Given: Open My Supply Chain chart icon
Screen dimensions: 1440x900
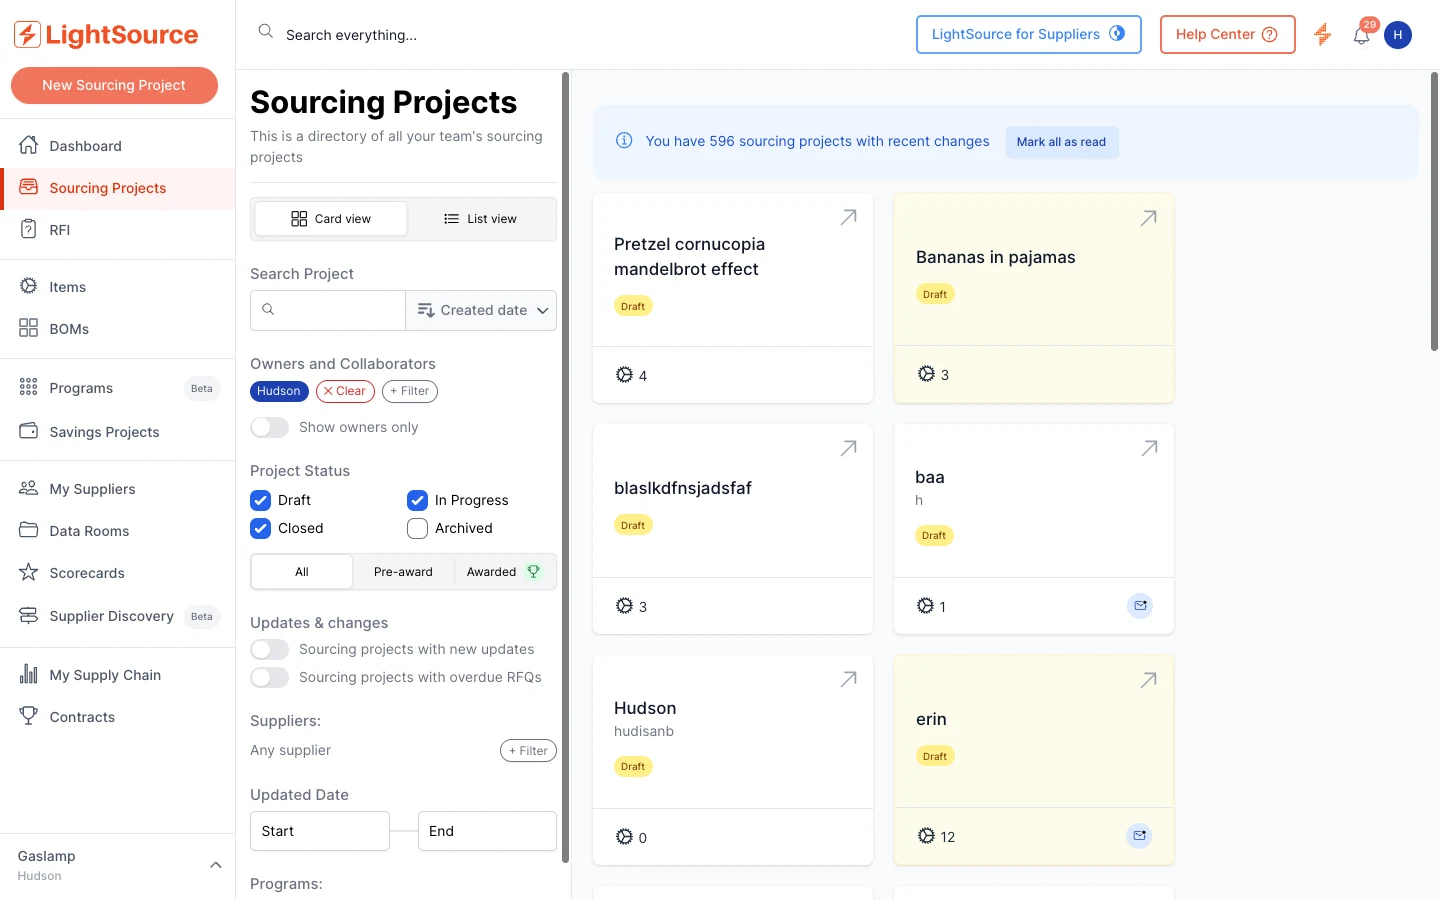Looking at the screenshot, I should coord(29,674).
